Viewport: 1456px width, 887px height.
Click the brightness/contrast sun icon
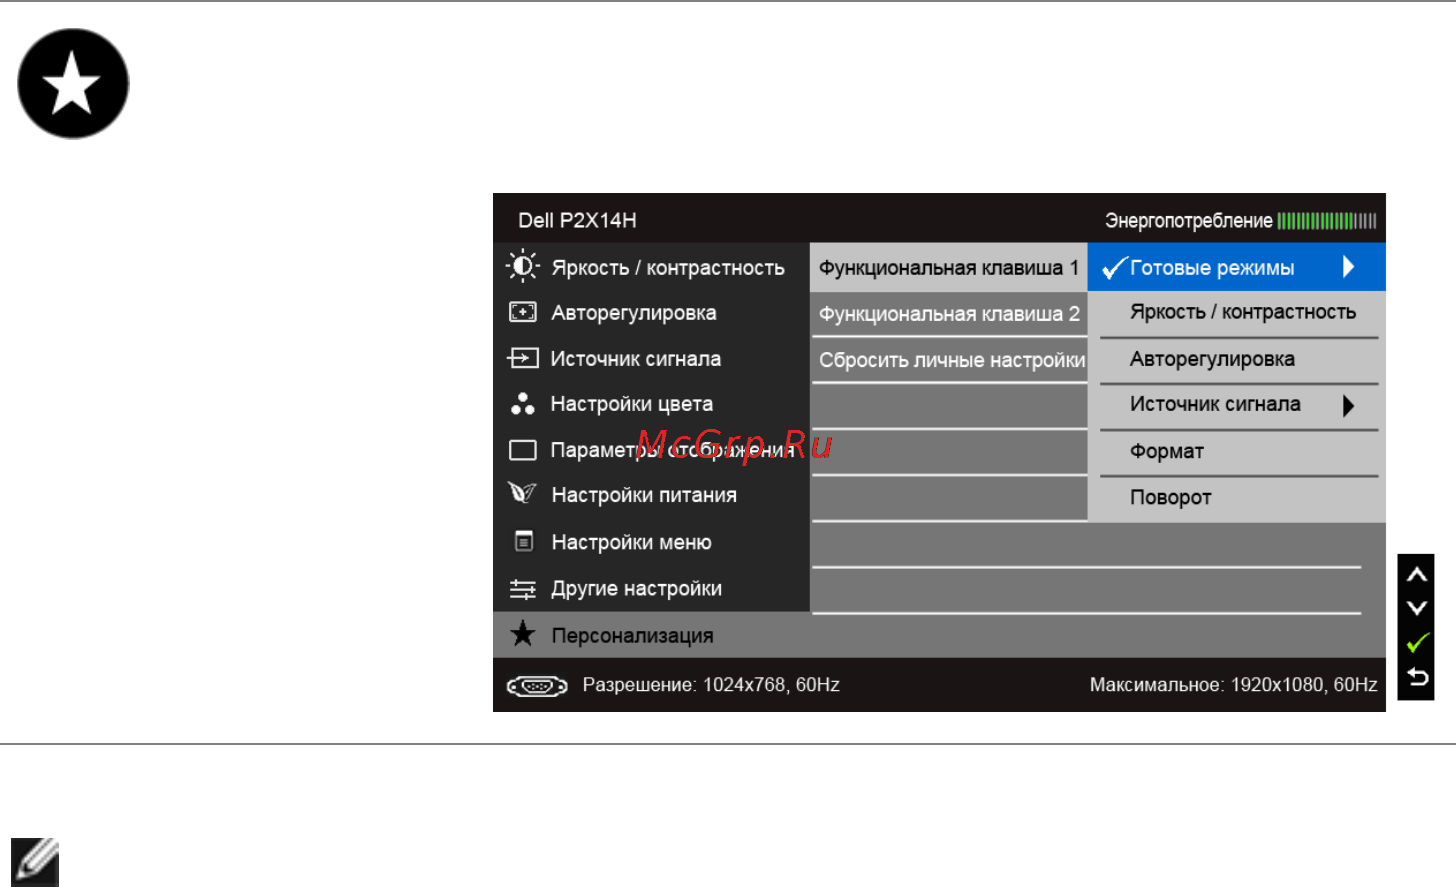tap(522, 266)
